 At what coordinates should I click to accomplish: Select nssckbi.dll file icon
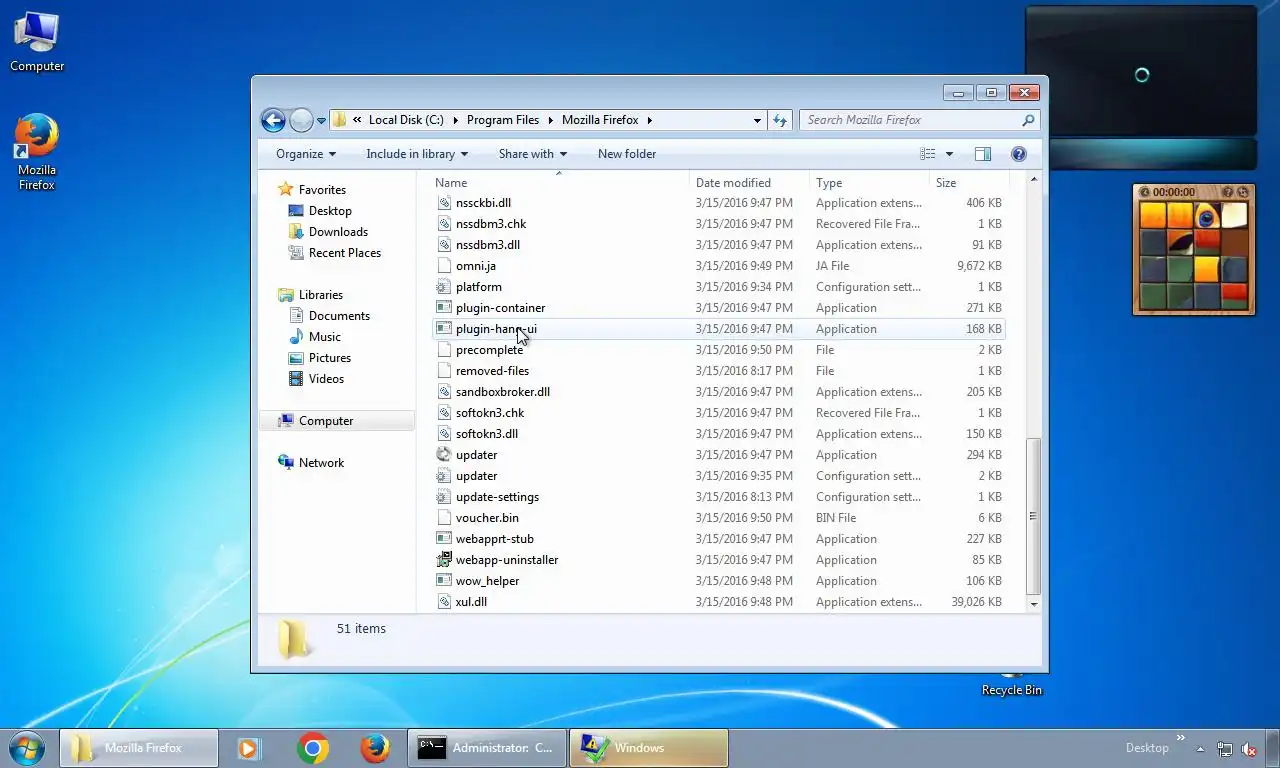coord(444,203)
